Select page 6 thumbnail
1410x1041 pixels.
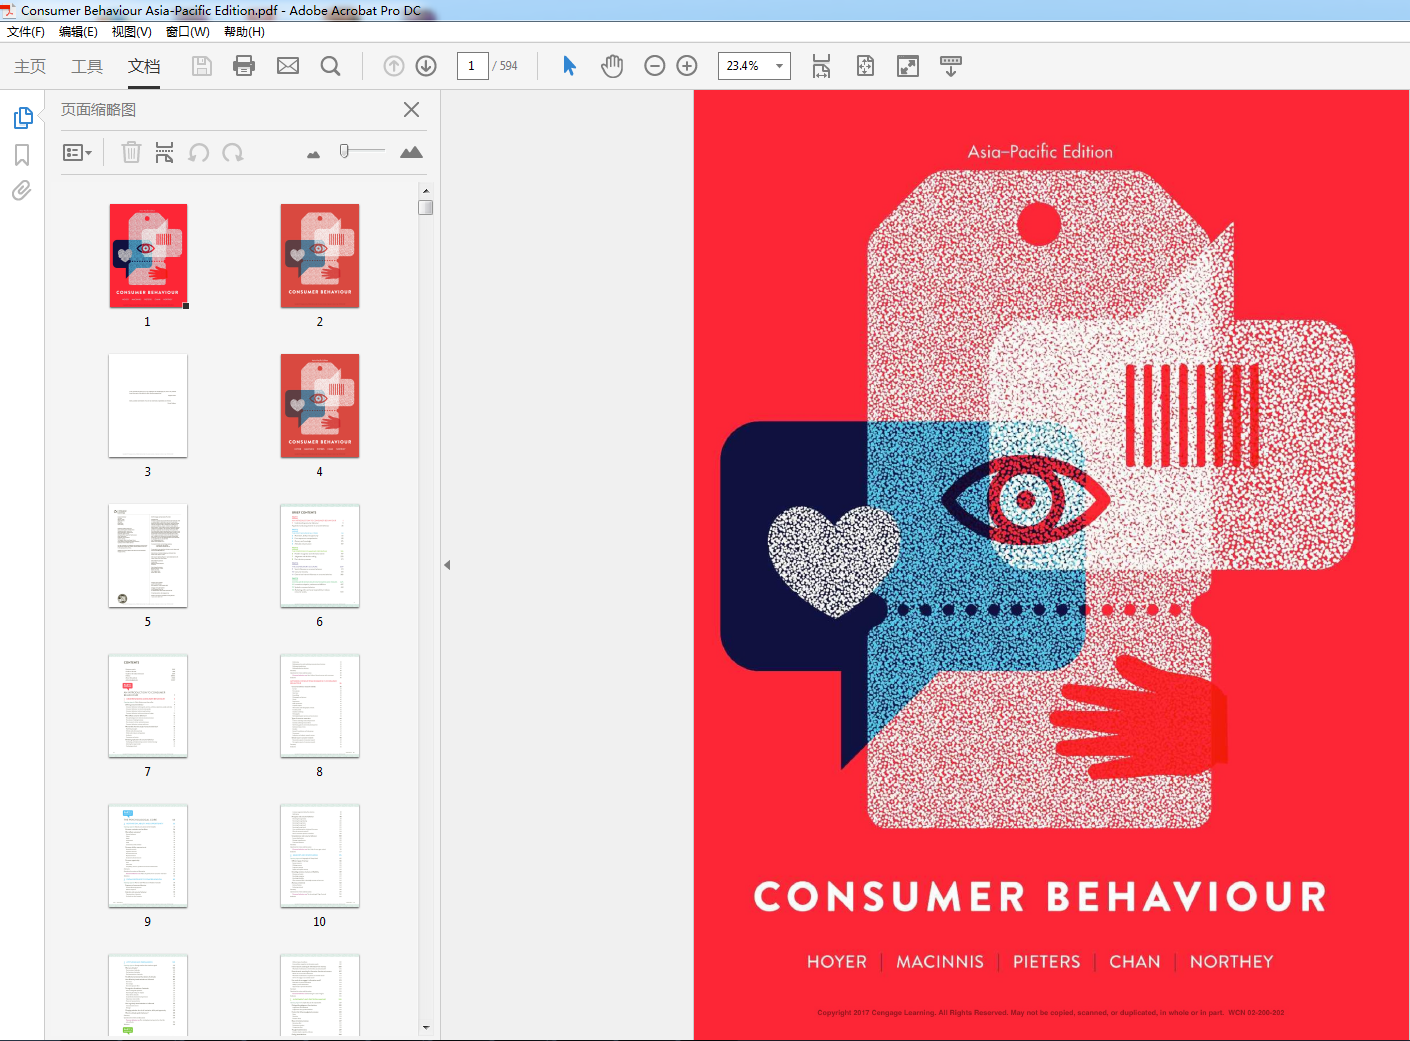[x=320, y=556]
